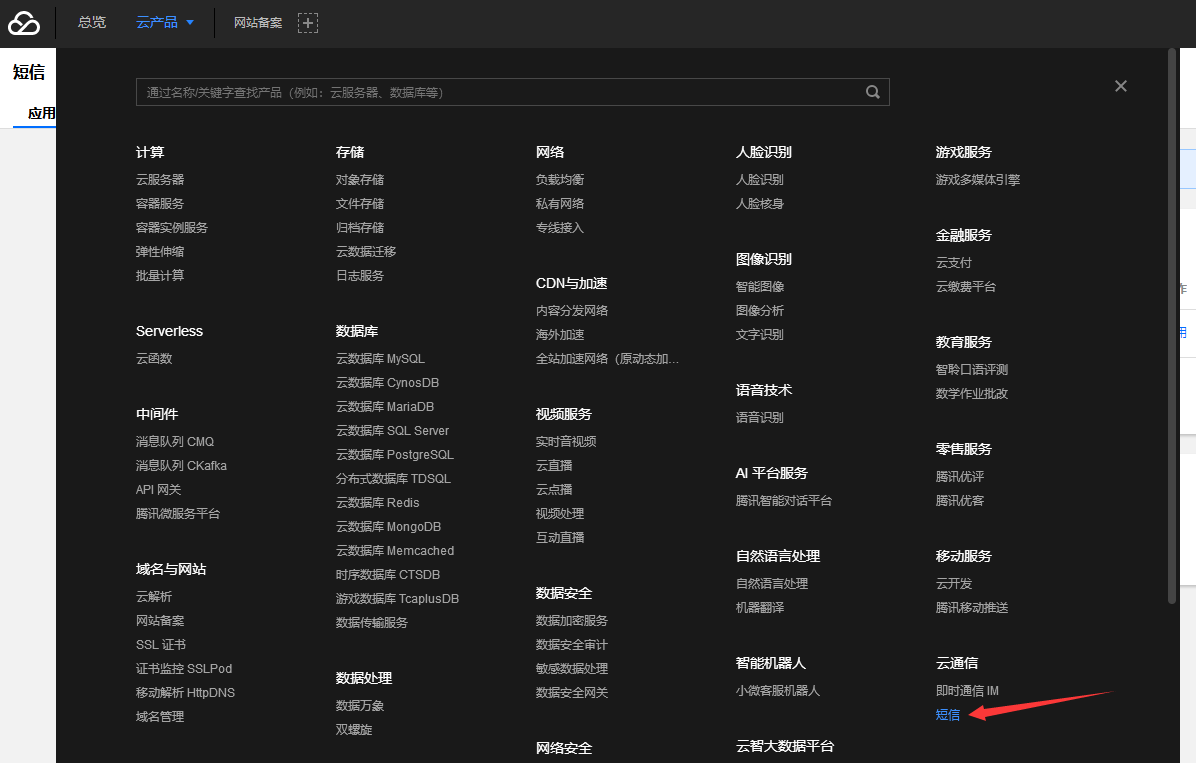Open 数据传输服务 link
The width and height of the screenshot is (1196, 763).
(x=372, y=623)
